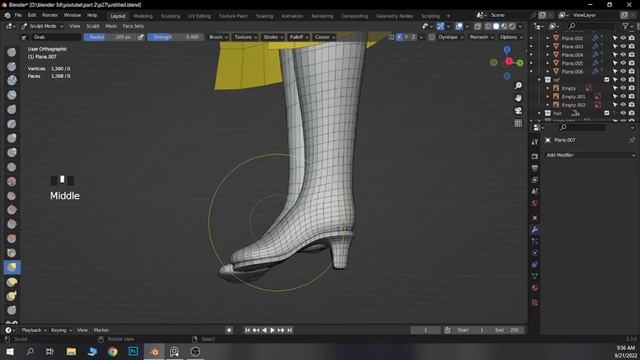Switch to the UV Editing workspace tab
Image resolution: width=640 pixels, height=360 pixels.
tap(199, 16)
